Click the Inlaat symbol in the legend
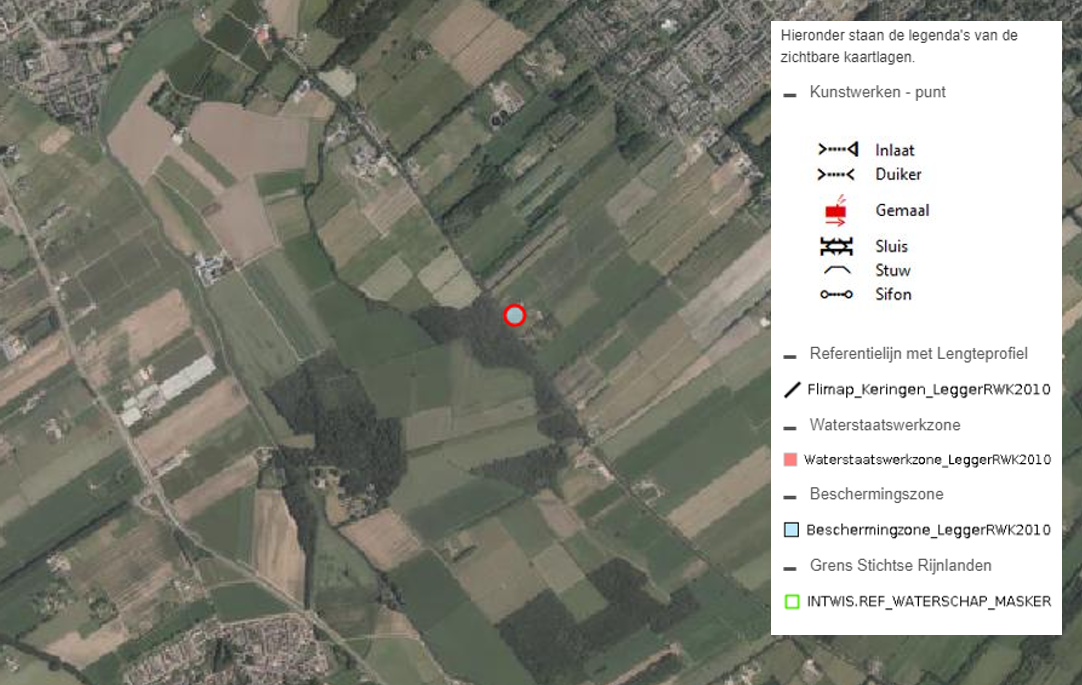 (x=838, y=150)
